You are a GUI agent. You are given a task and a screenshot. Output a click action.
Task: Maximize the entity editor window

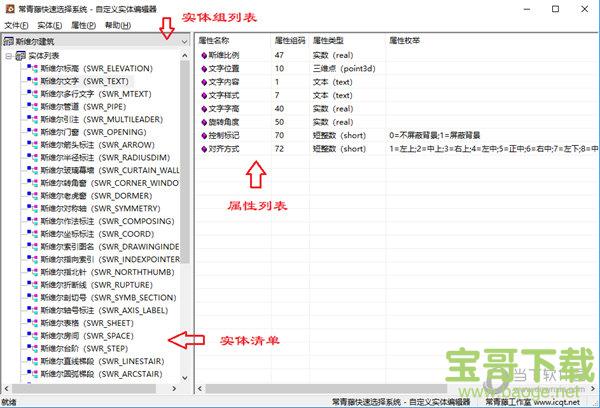click(x=556, y=9)
